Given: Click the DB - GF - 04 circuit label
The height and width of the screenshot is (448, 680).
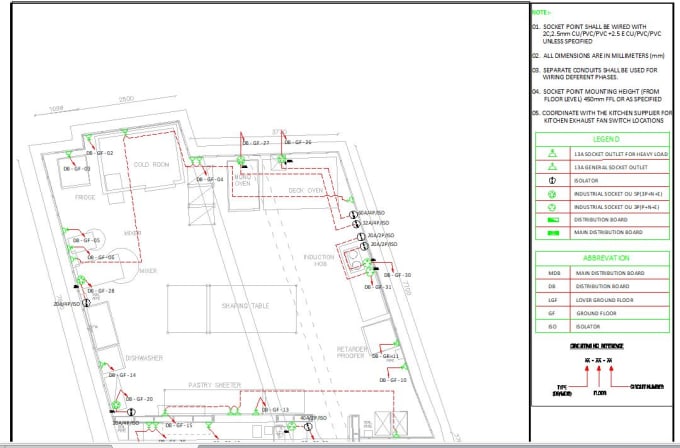Looking at the screenshot, I should [210, 179].
